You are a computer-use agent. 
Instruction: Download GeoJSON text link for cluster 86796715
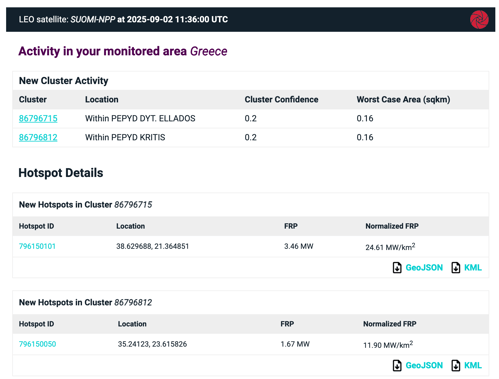click(424, 267)
